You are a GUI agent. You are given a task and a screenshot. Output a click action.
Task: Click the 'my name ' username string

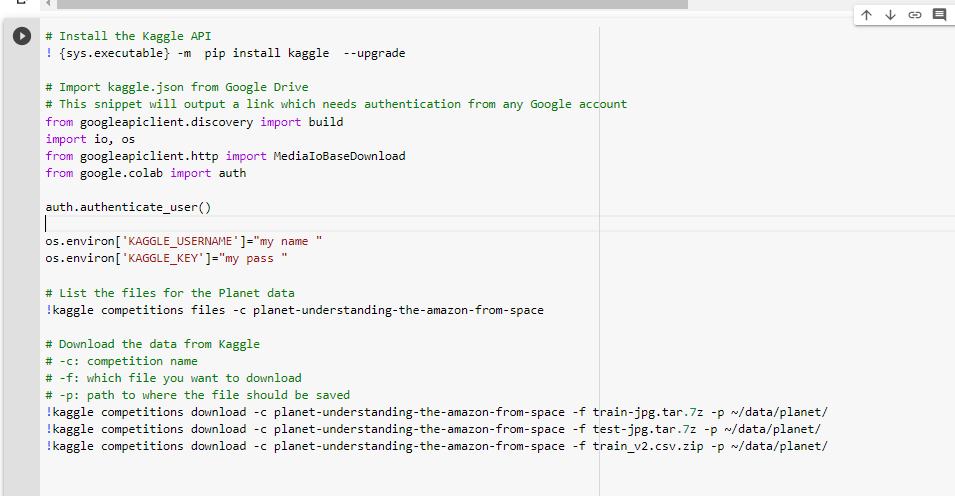[x=290, y=241]
